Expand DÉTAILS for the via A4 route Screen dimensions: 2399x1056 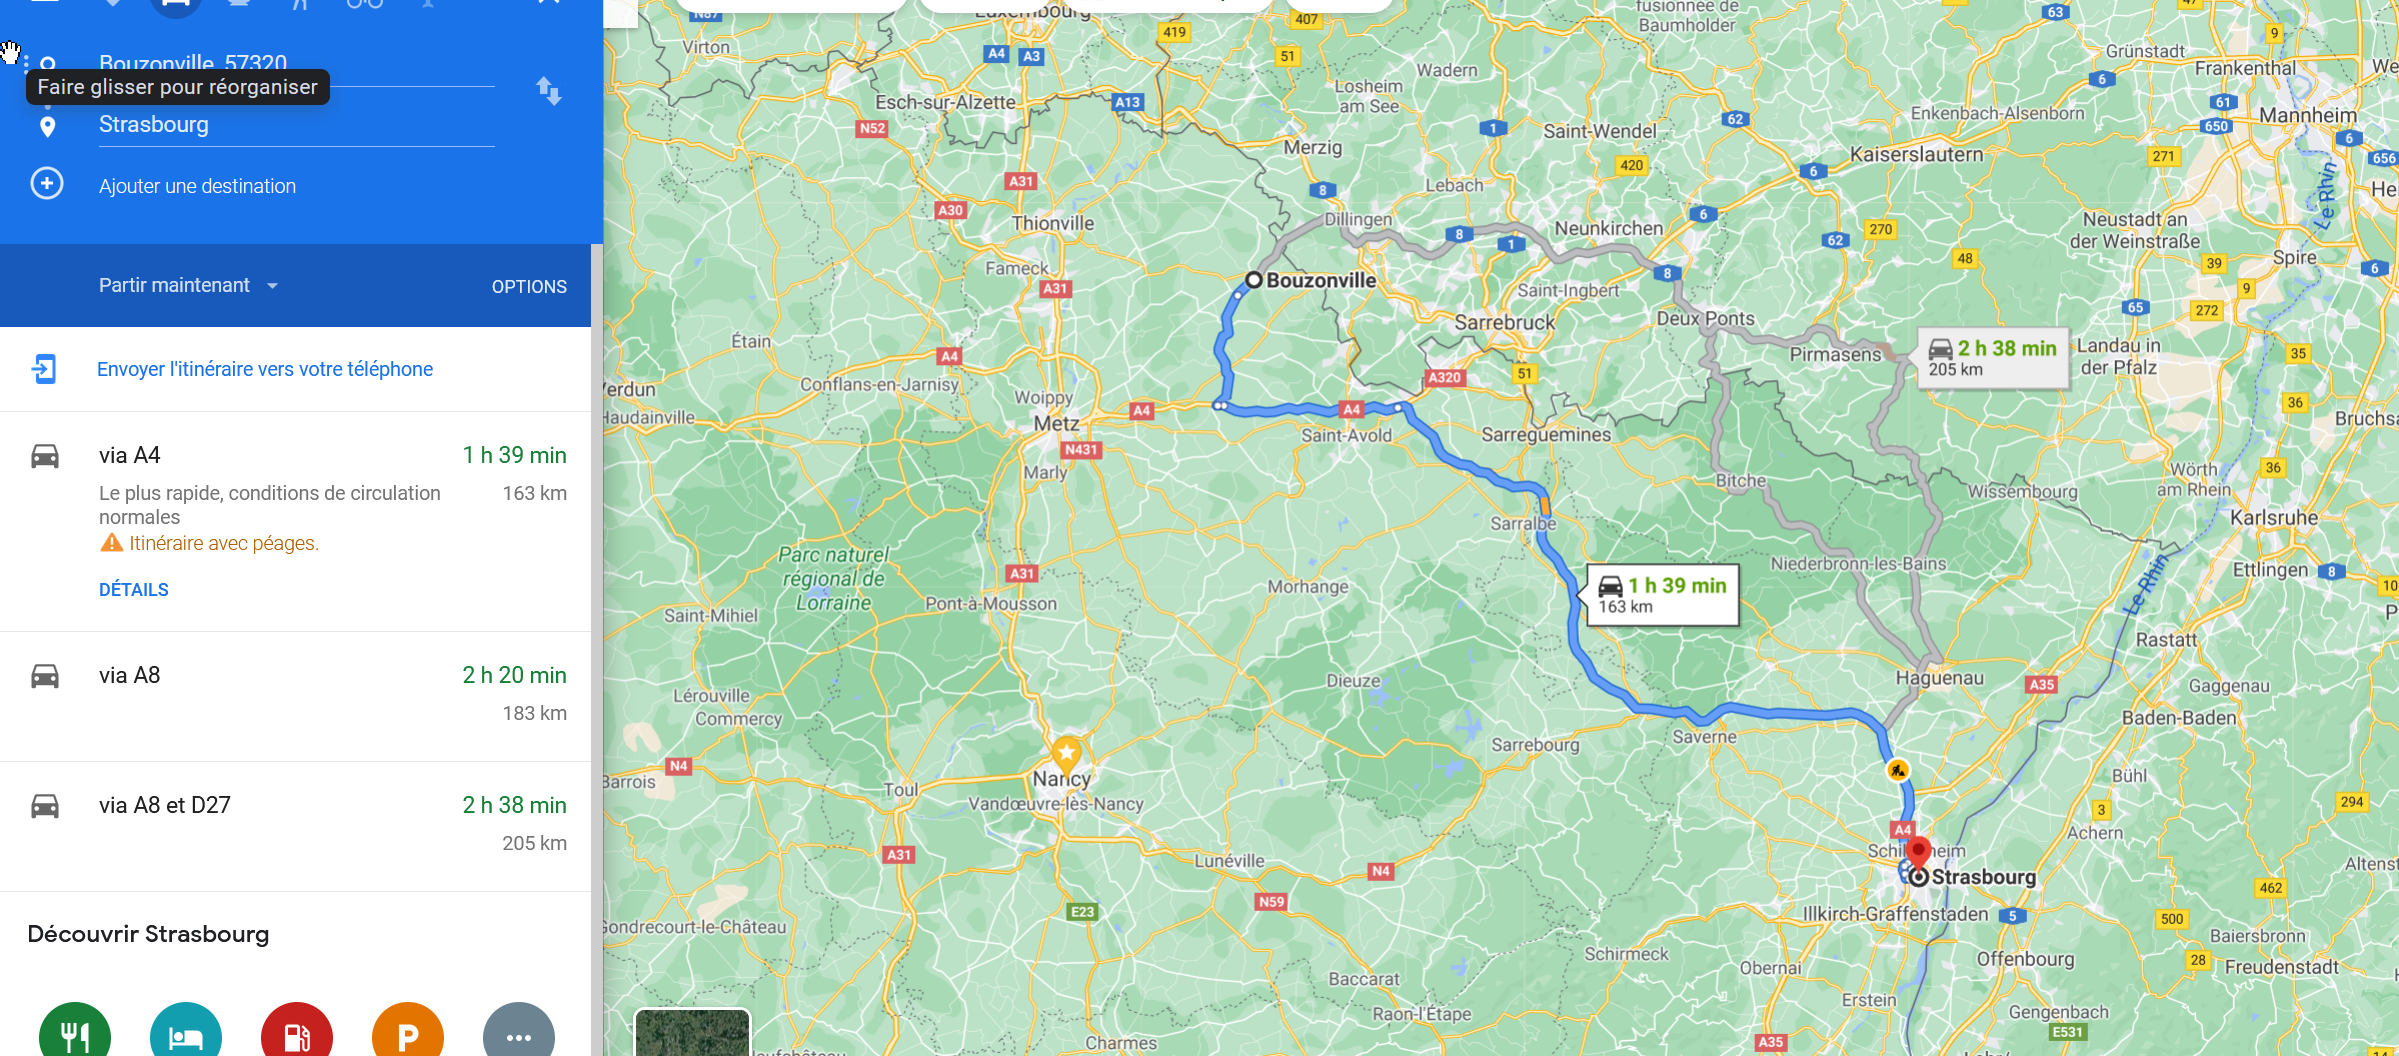tap(134, 590)
